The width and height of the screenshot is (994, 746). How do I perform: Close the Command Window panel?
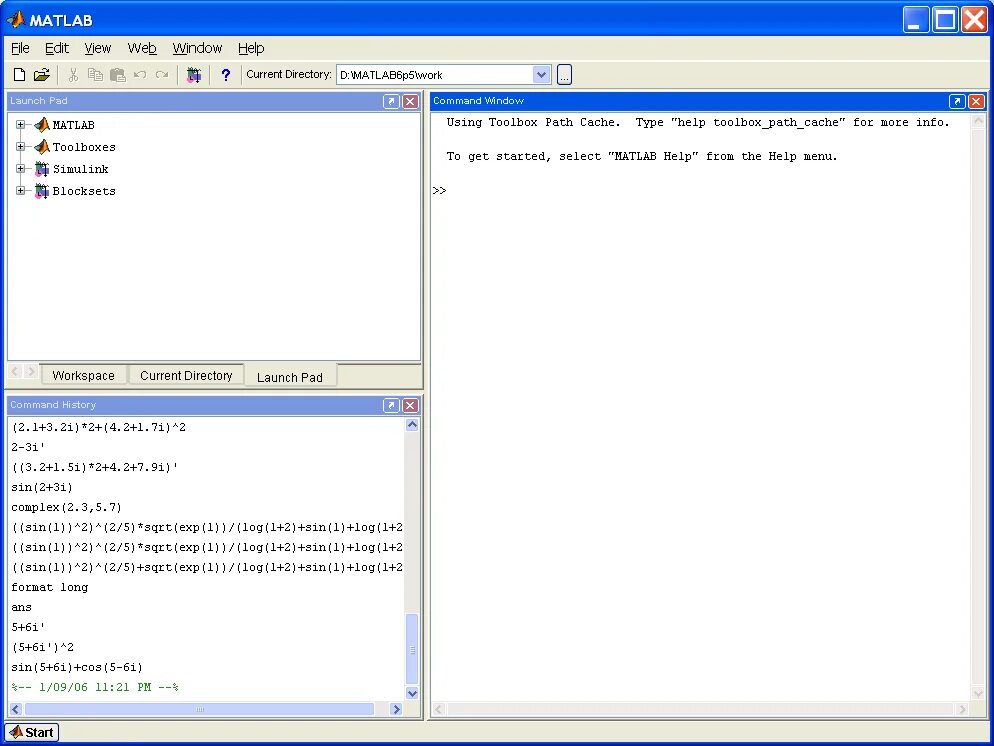(977, 101)
